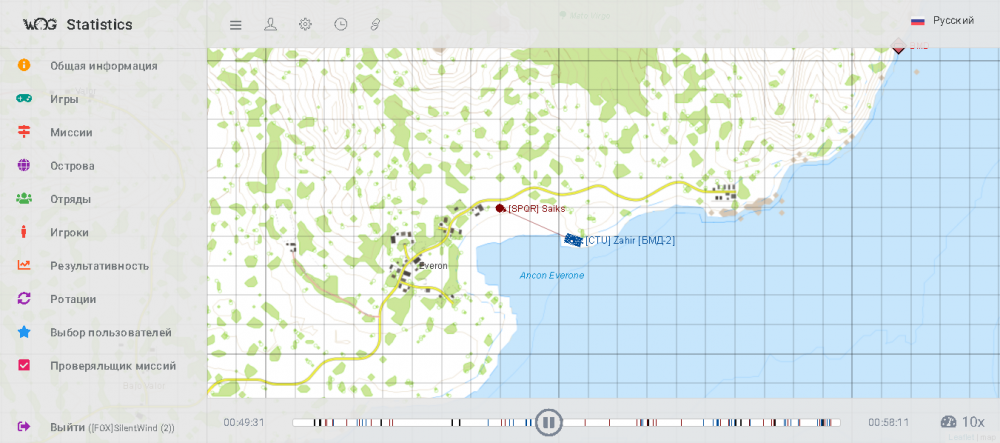Screen dimensions: 1000x443
Task: Select the [CTU] Zahir БМД-2 vehicle marker
Action: [573, 240]
